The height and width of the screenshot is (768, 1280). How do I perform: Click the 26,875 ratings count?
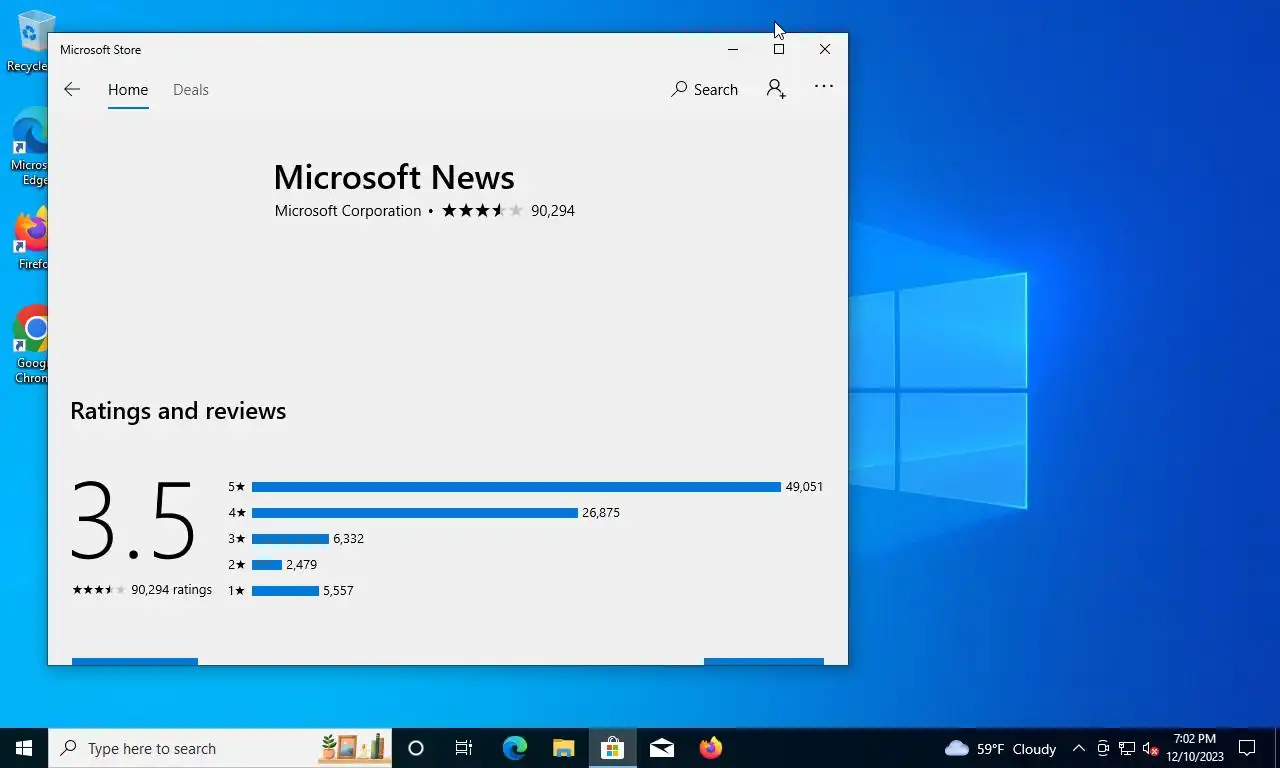click(601, 513)
